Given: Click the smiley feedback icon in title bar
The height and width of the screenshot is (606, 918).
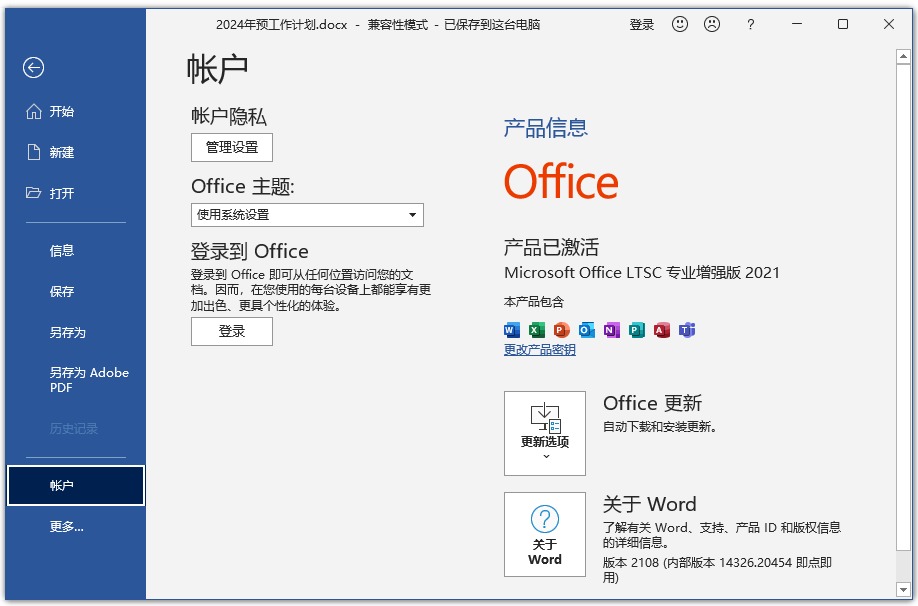Looking at the screenshot, I should [x=680, y=24].
